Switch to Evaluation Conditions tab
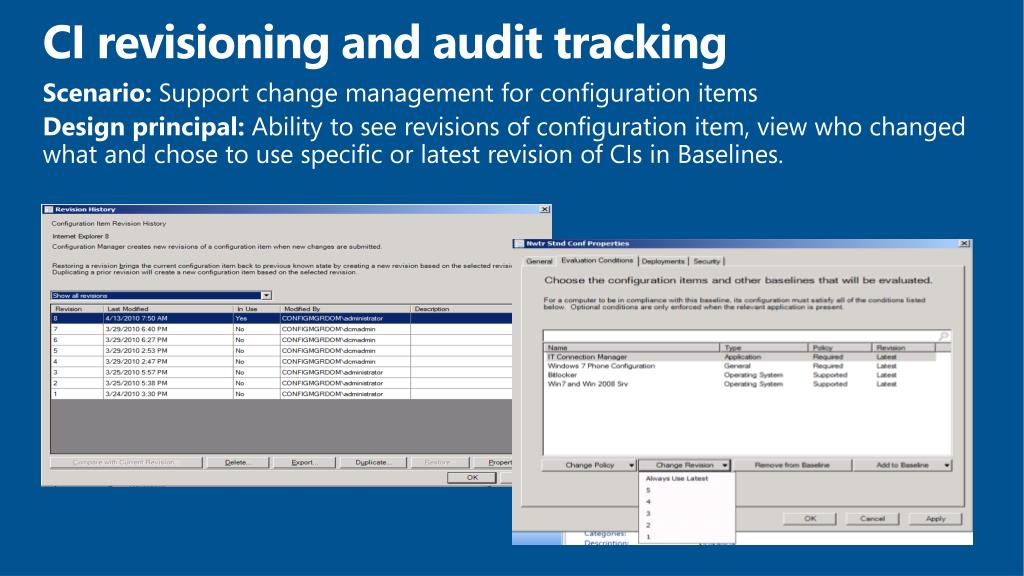Viewport: 1024px width, 576px height. coord(597,261)
